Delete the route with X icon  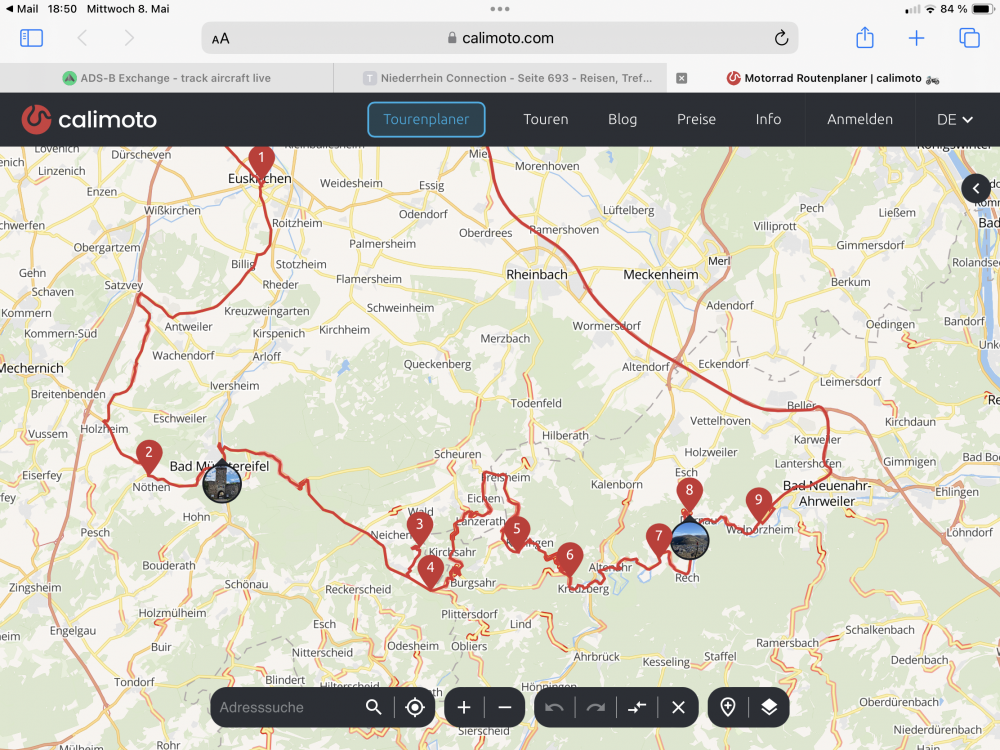tap(678, 707)
